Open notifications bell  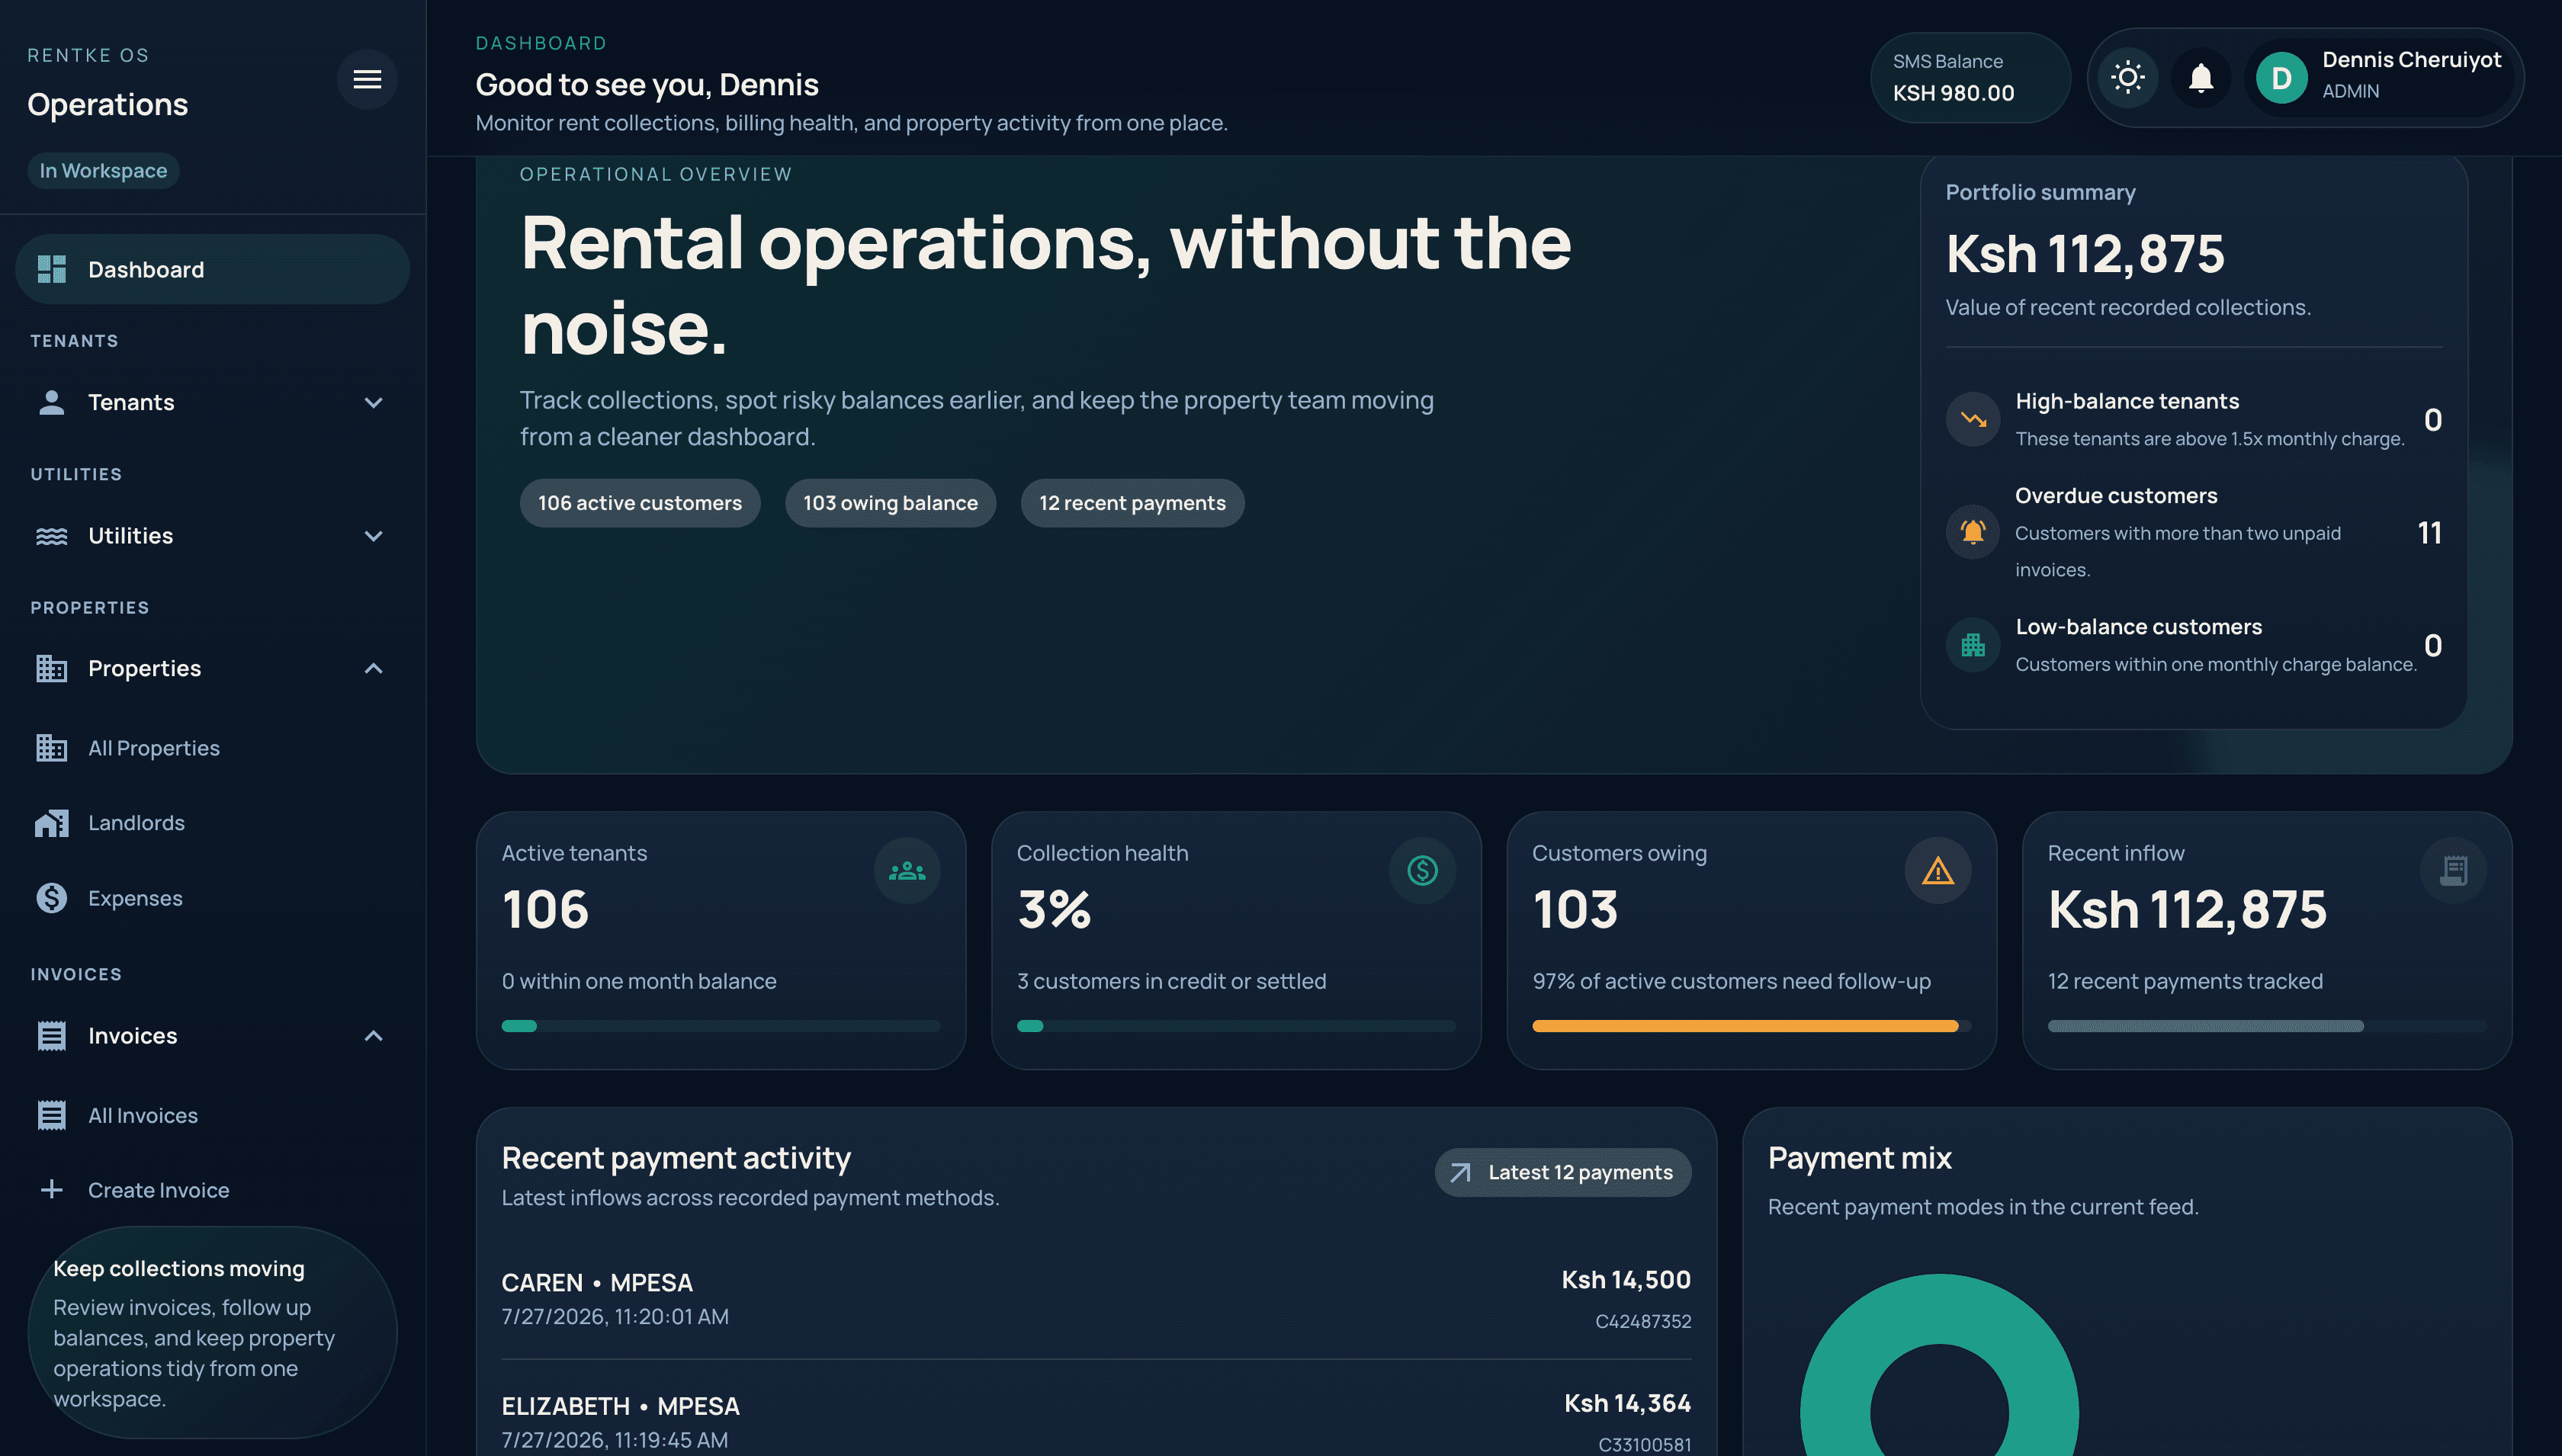[x=2201, y=77]
